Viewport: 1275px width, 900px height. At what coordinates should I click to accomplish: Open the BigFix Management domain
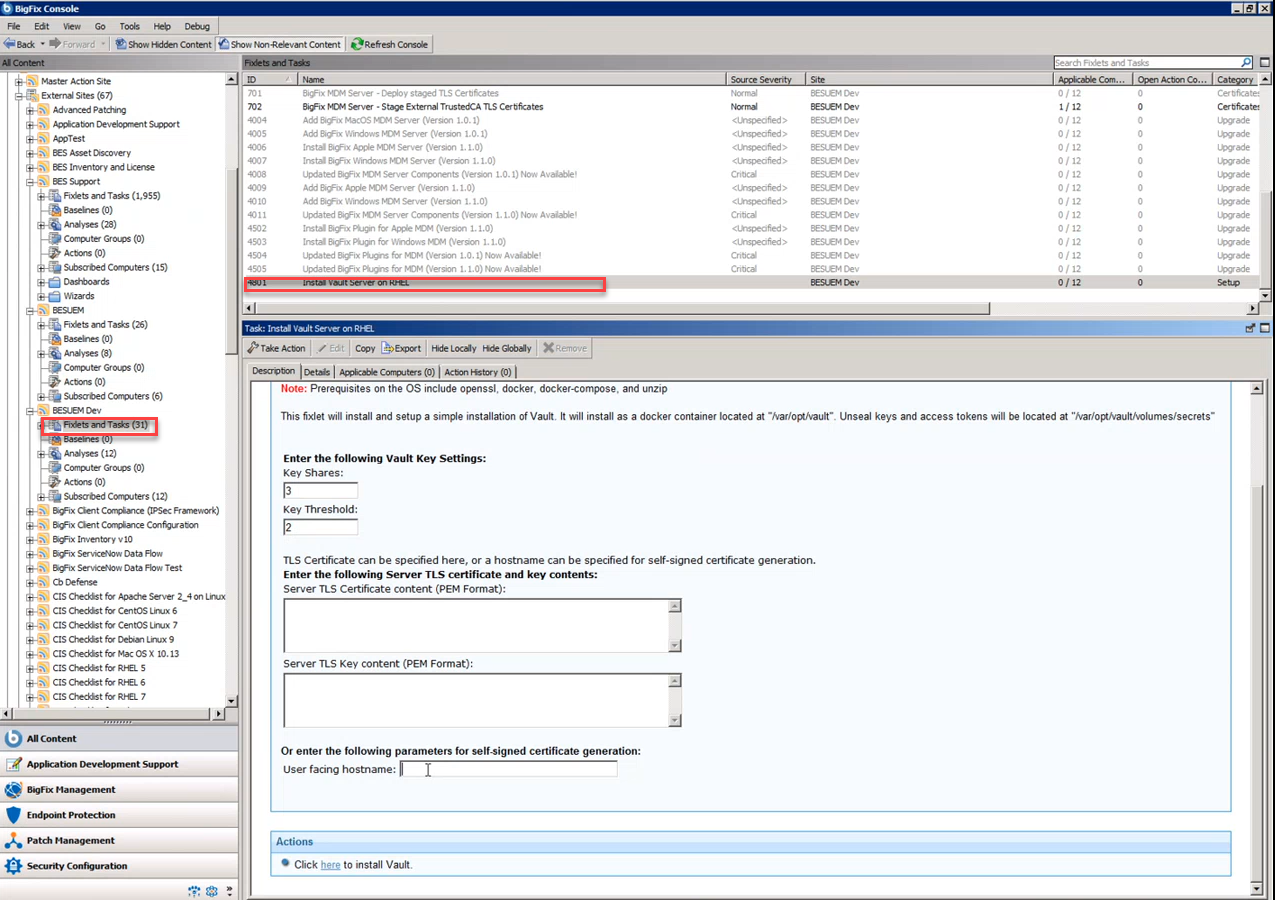pyautogui.click(x=119, y=789)
